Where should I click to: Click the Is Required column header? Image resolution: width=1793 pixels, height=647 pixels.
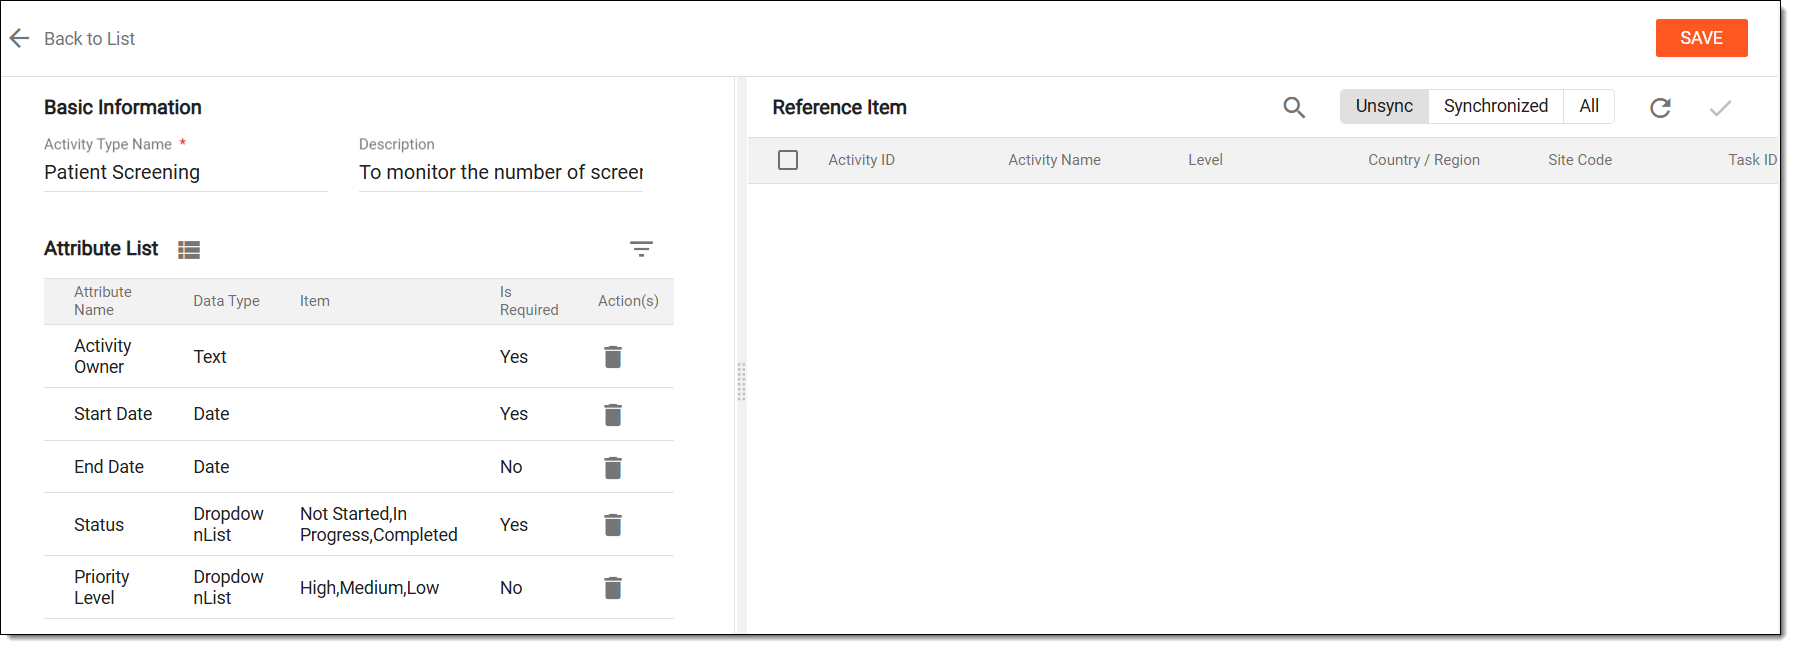529,301
